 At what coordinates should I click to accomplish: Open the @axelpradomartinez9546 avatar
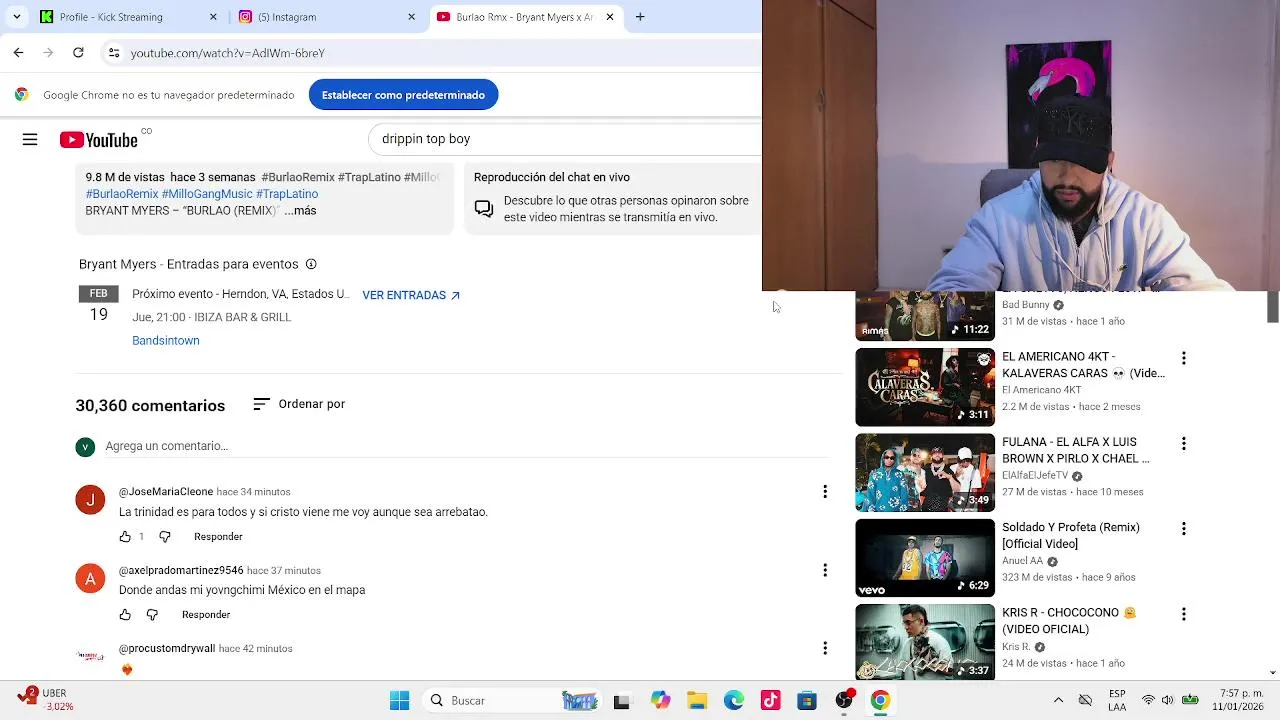[90, 577]
